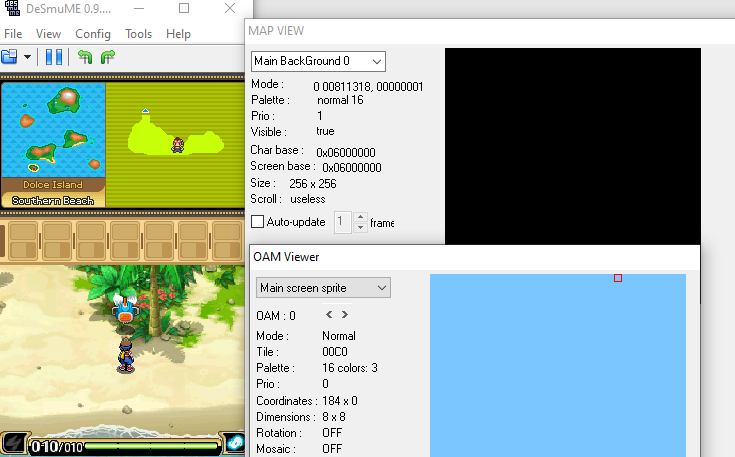Image resolution: width=735 pixels, height=457 pixels.
Task: Click the Scroll value useless
Action: tap(308, 199)
